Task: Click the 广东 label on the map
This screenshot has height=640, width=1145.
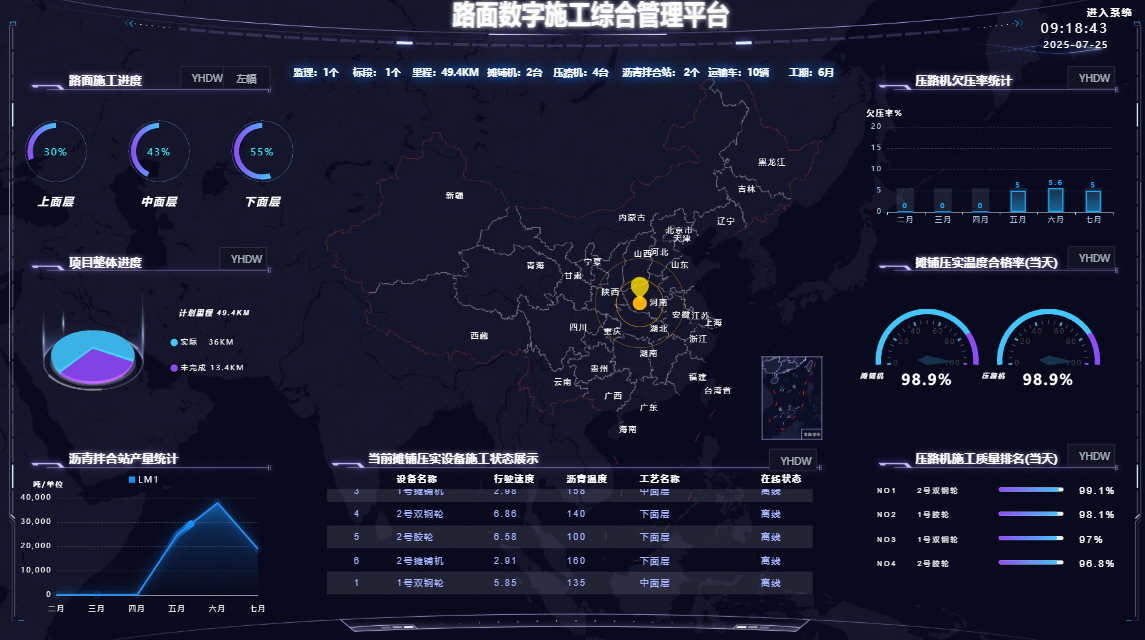Action: [648, 408]
